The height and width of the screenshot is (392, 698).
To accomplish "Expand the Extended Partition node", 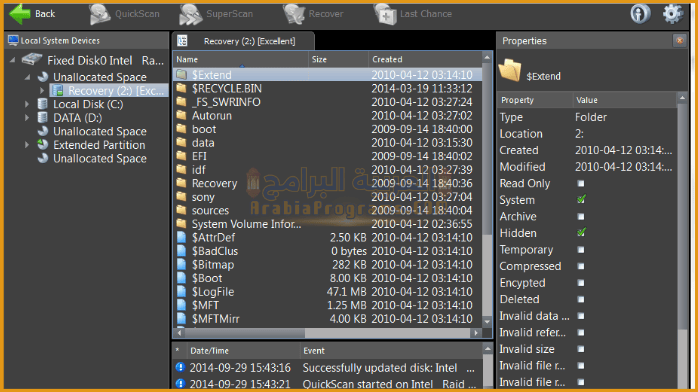I will (x=27, y=145).
